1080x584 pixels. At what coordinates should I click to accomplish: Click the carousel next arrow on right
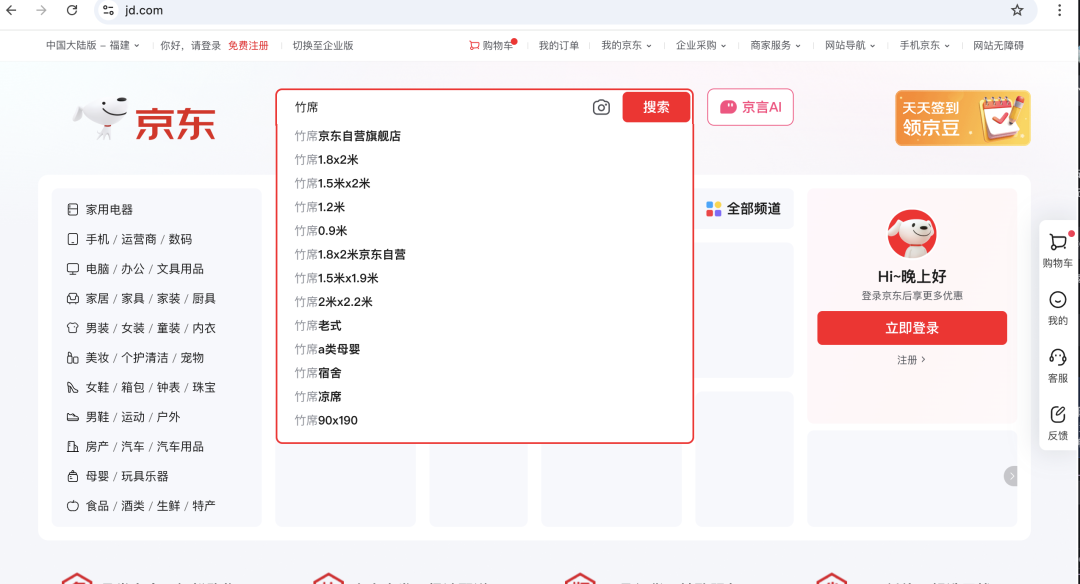point(1010,476)
